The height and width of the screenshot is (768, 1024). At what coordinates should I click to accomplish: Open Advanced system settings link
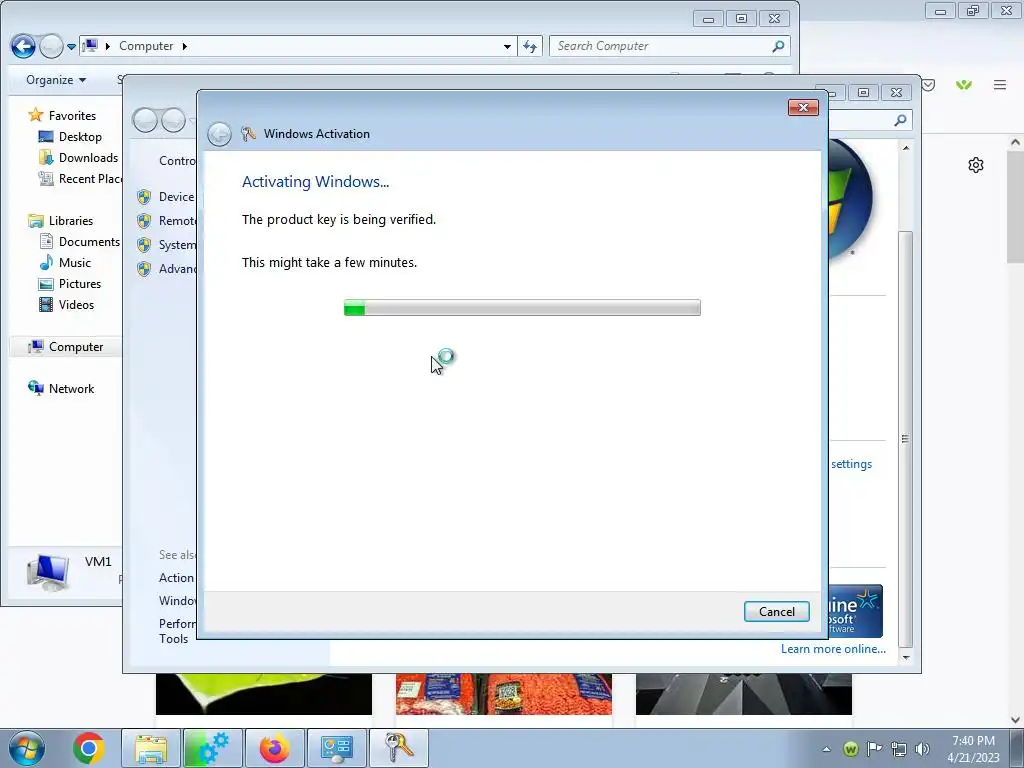tap(177, 268)
